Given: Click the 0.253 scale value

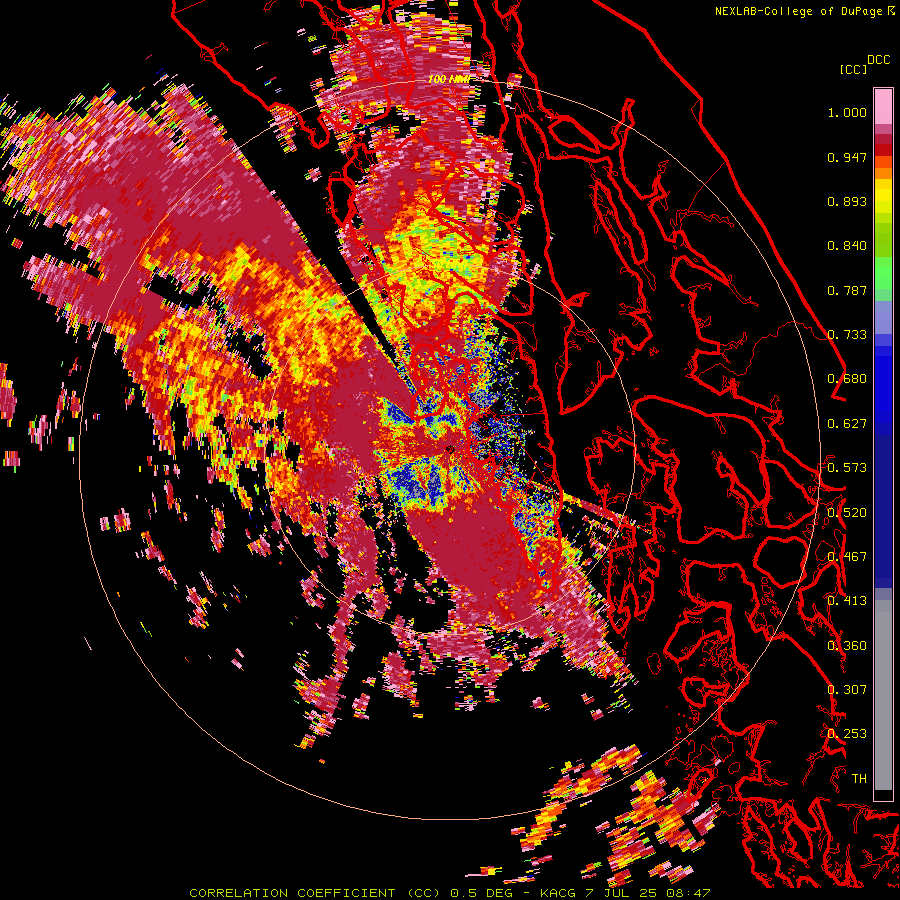Looking at the screenshot, I should [x=847, y=734].
